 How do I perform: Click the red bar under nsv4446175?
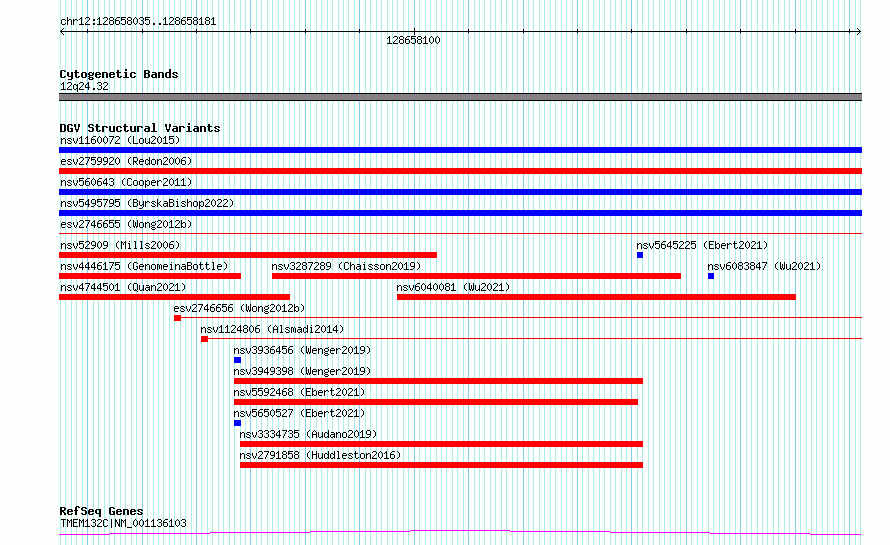pyautogui.click(x=150, y=276)
